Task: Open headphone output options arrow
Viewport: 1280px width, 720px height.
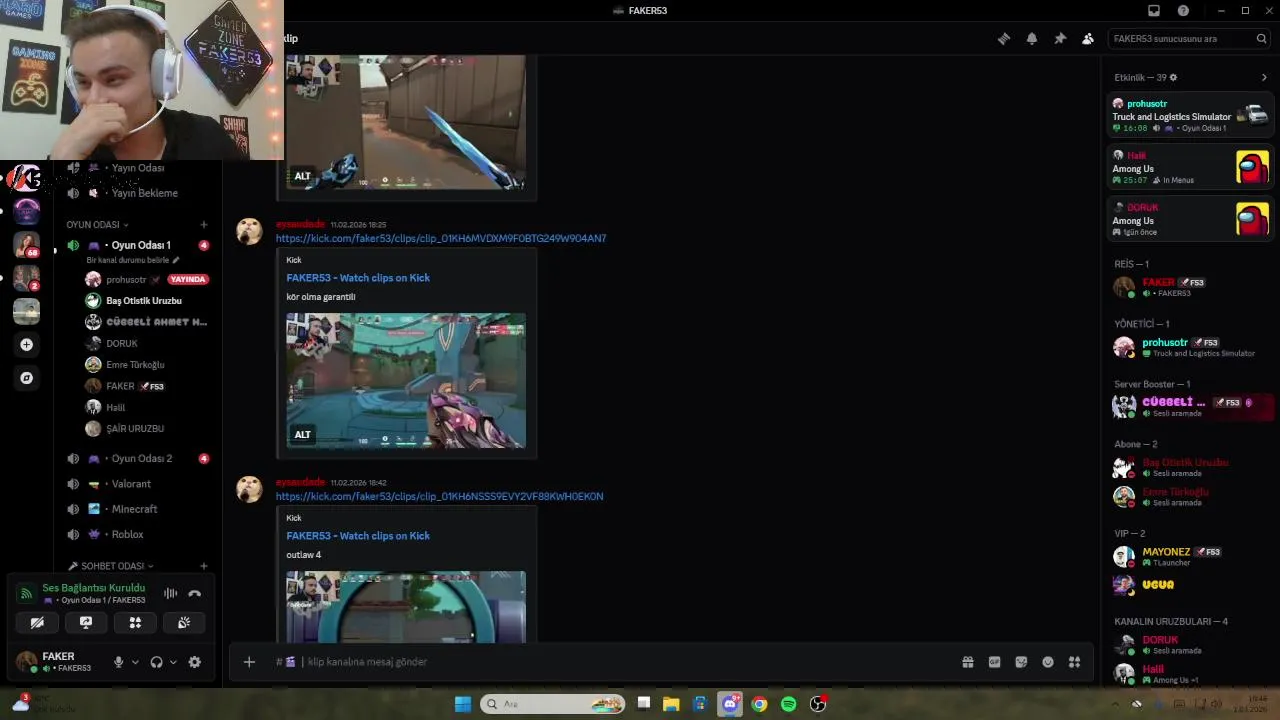Action: pos(173,662)
